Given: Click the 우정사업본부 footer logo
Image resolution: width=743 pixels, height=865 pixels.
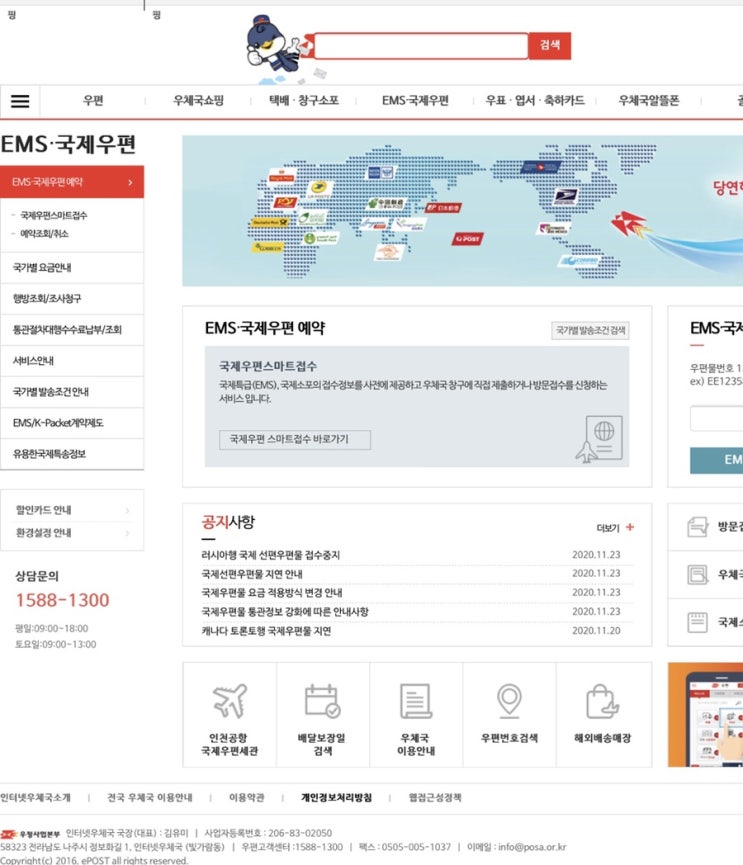Looking at the screenshot, I should point(30,834).
